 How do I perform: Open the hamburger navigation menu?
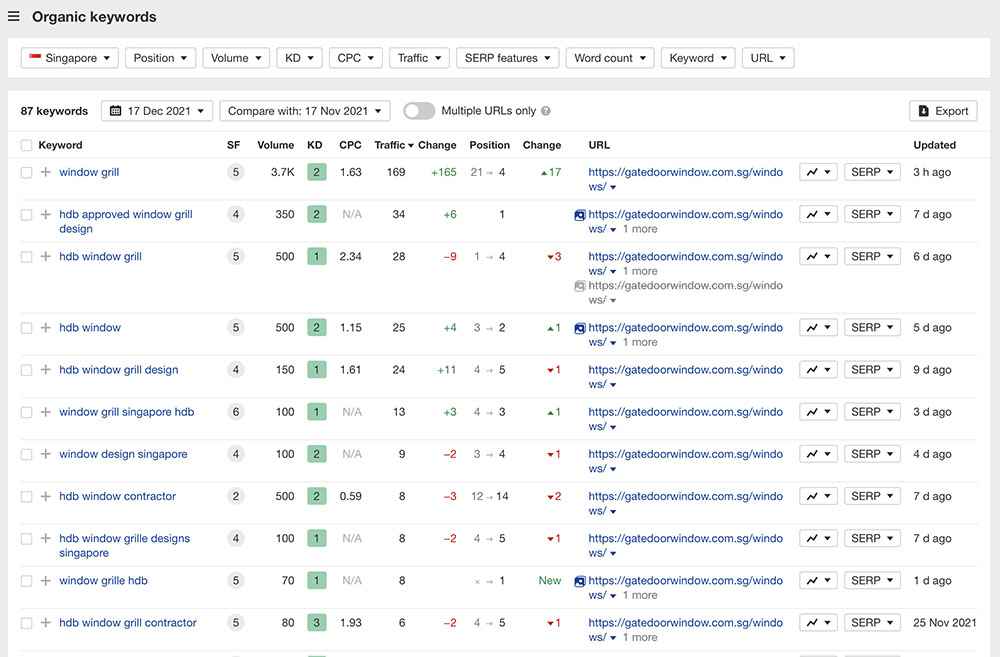pyautogui.click(x=14, y=16)
